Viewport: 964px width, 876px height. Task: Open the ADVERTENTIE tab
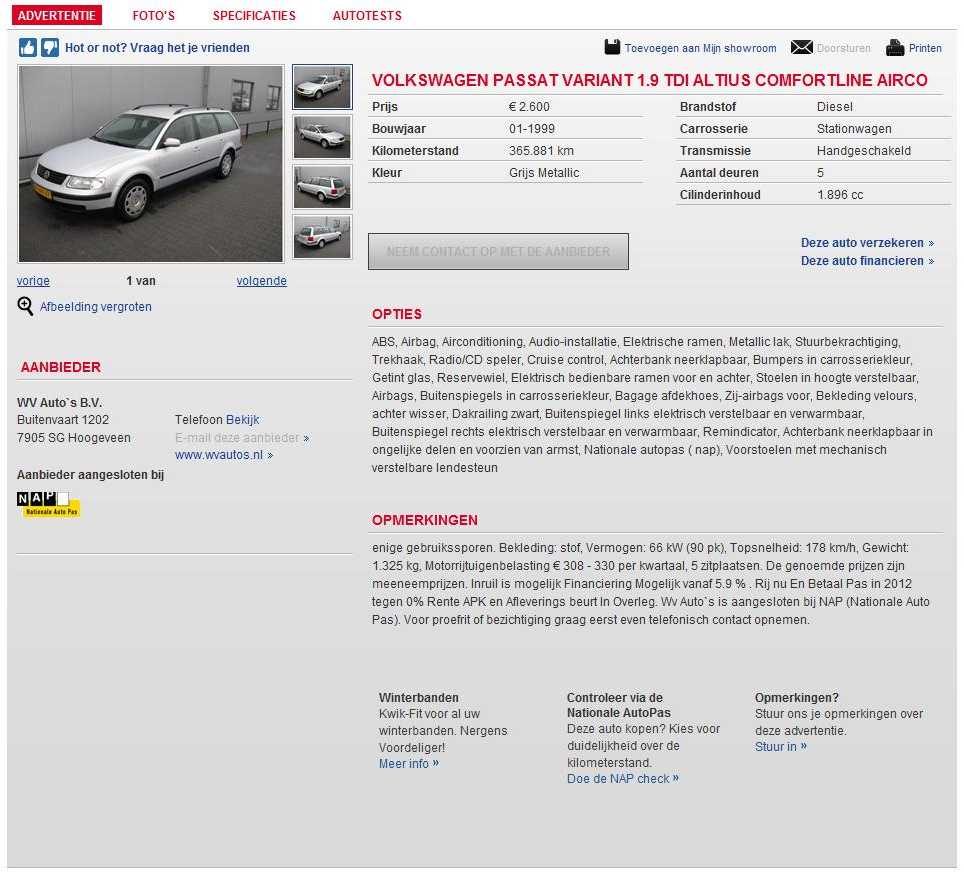tap(57, 15)
